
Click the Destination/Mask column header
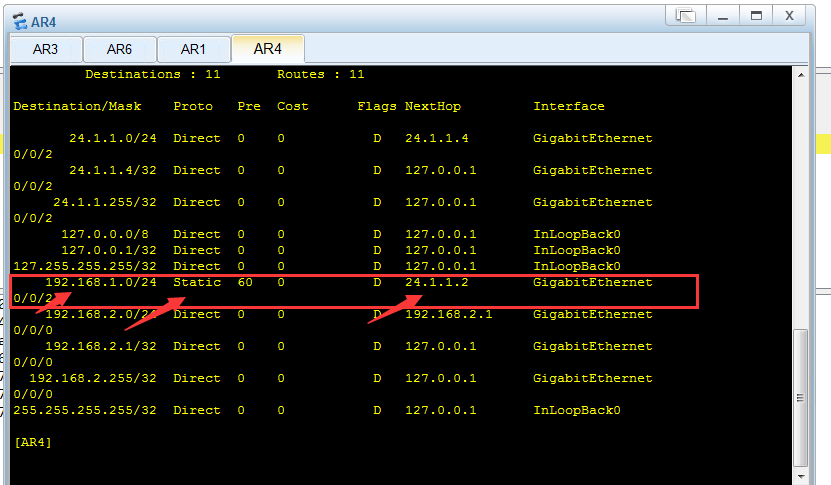tap(77, 106)
